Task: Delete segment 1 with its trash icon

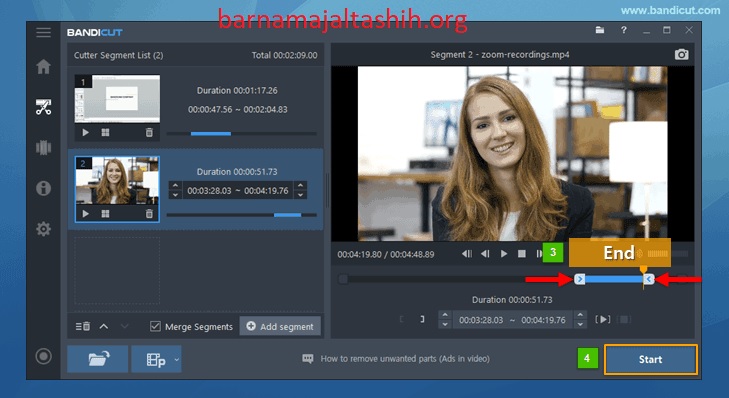Action: [149, 133]
